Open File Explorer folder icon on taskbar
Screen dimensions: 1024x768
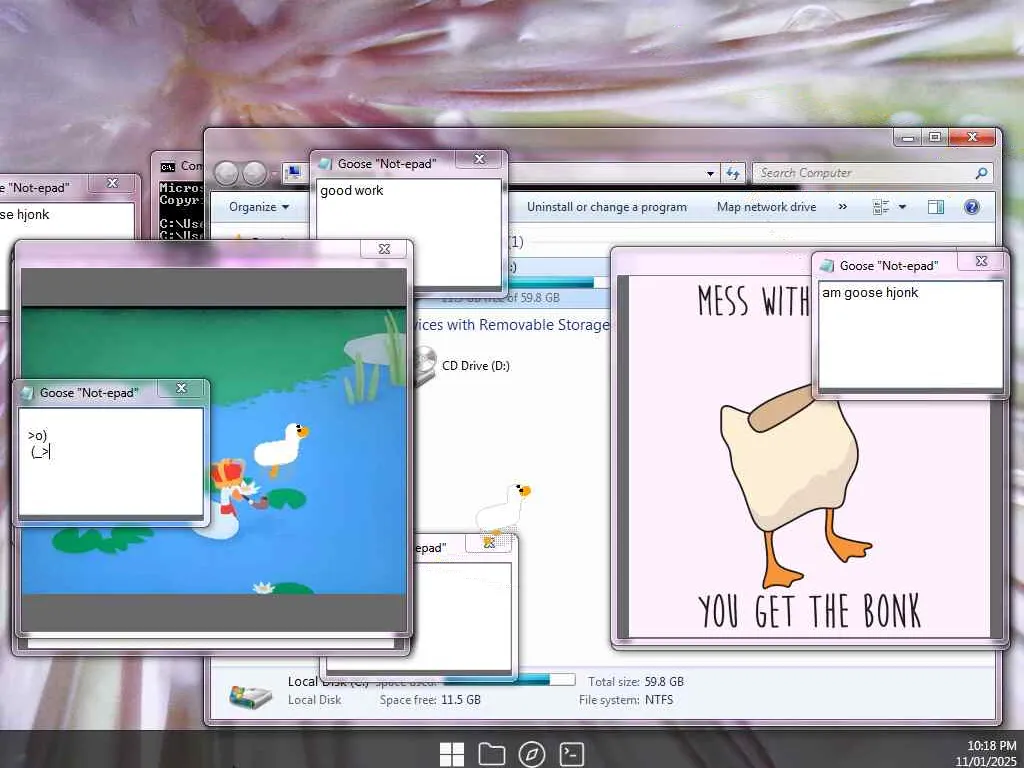click(x=492, y=754)
